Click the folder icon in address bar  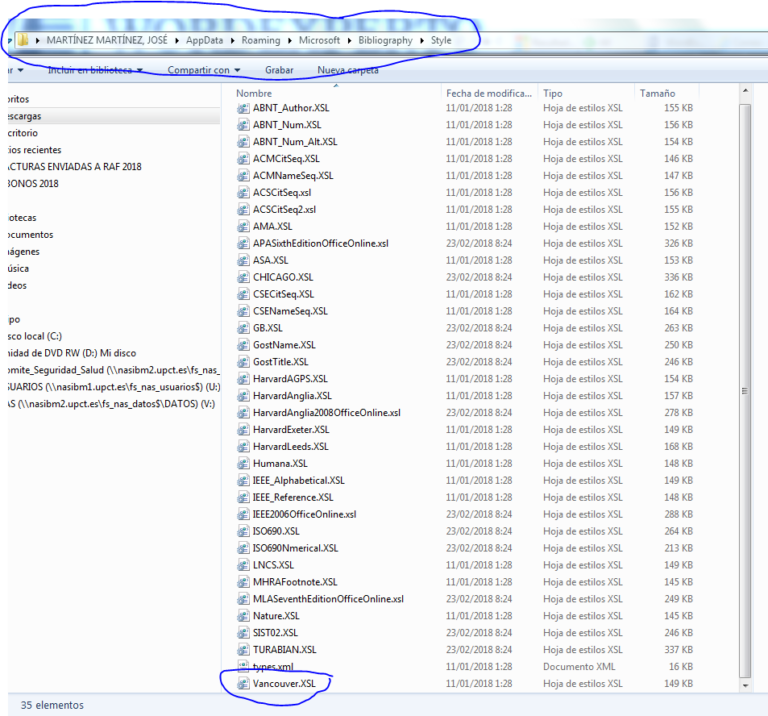coord(22,40)
